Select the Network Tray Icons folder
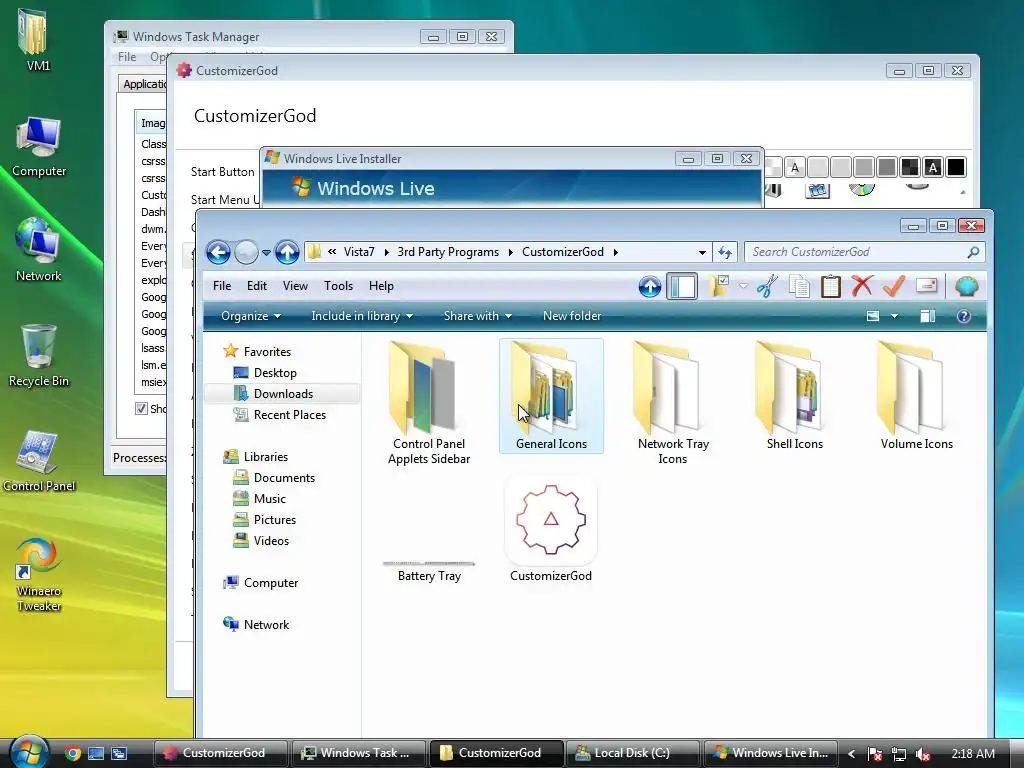The height and width of the screenshot is (768, 1024). [673, 402]
